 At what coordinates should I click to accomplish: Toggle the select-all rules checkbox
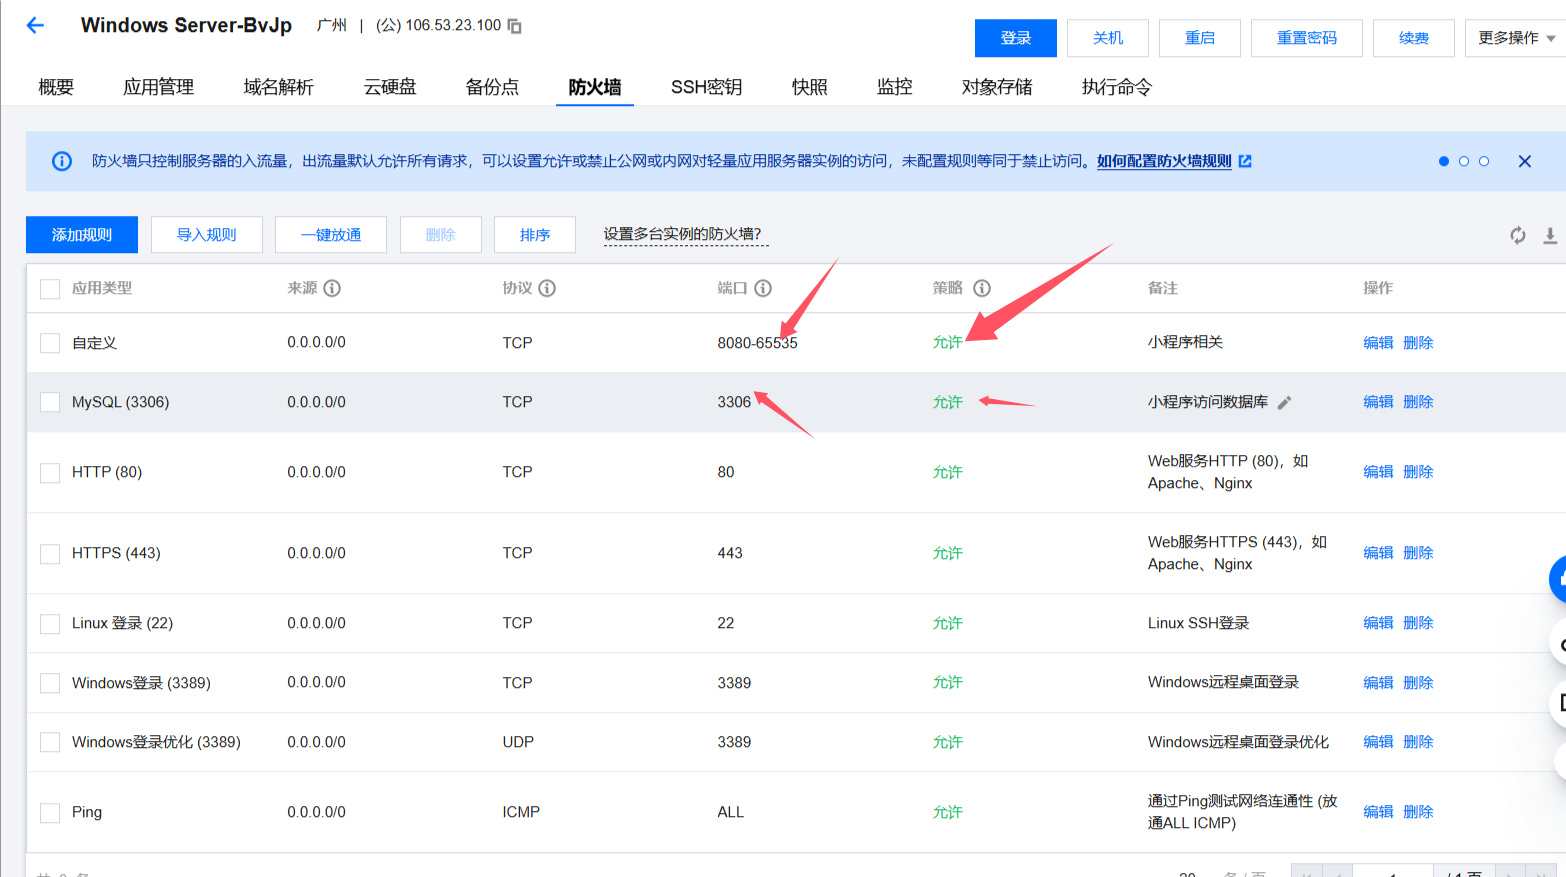tap(50, 289)
